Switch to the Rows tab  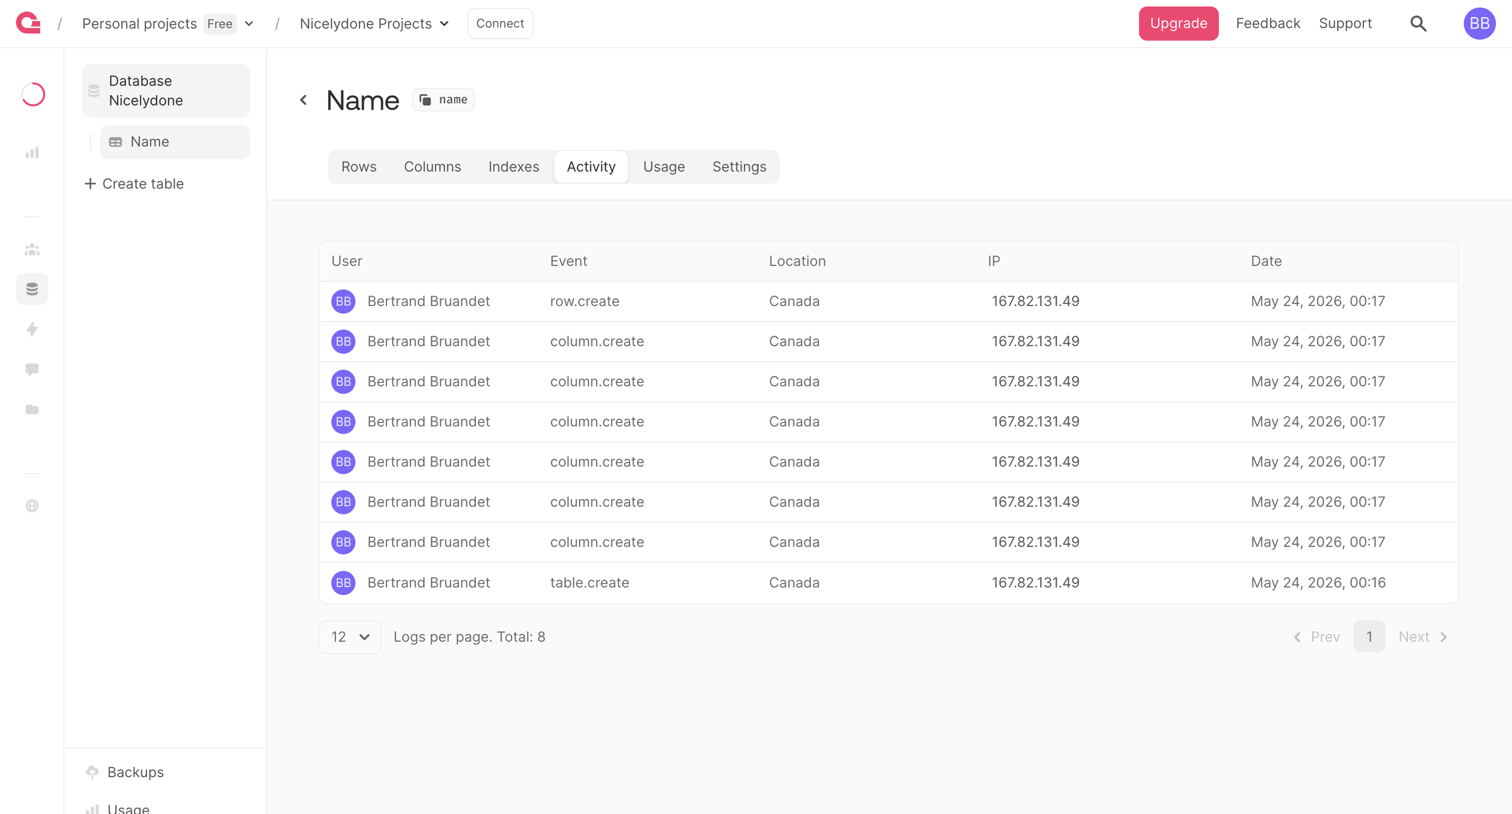tap(359, 167)
